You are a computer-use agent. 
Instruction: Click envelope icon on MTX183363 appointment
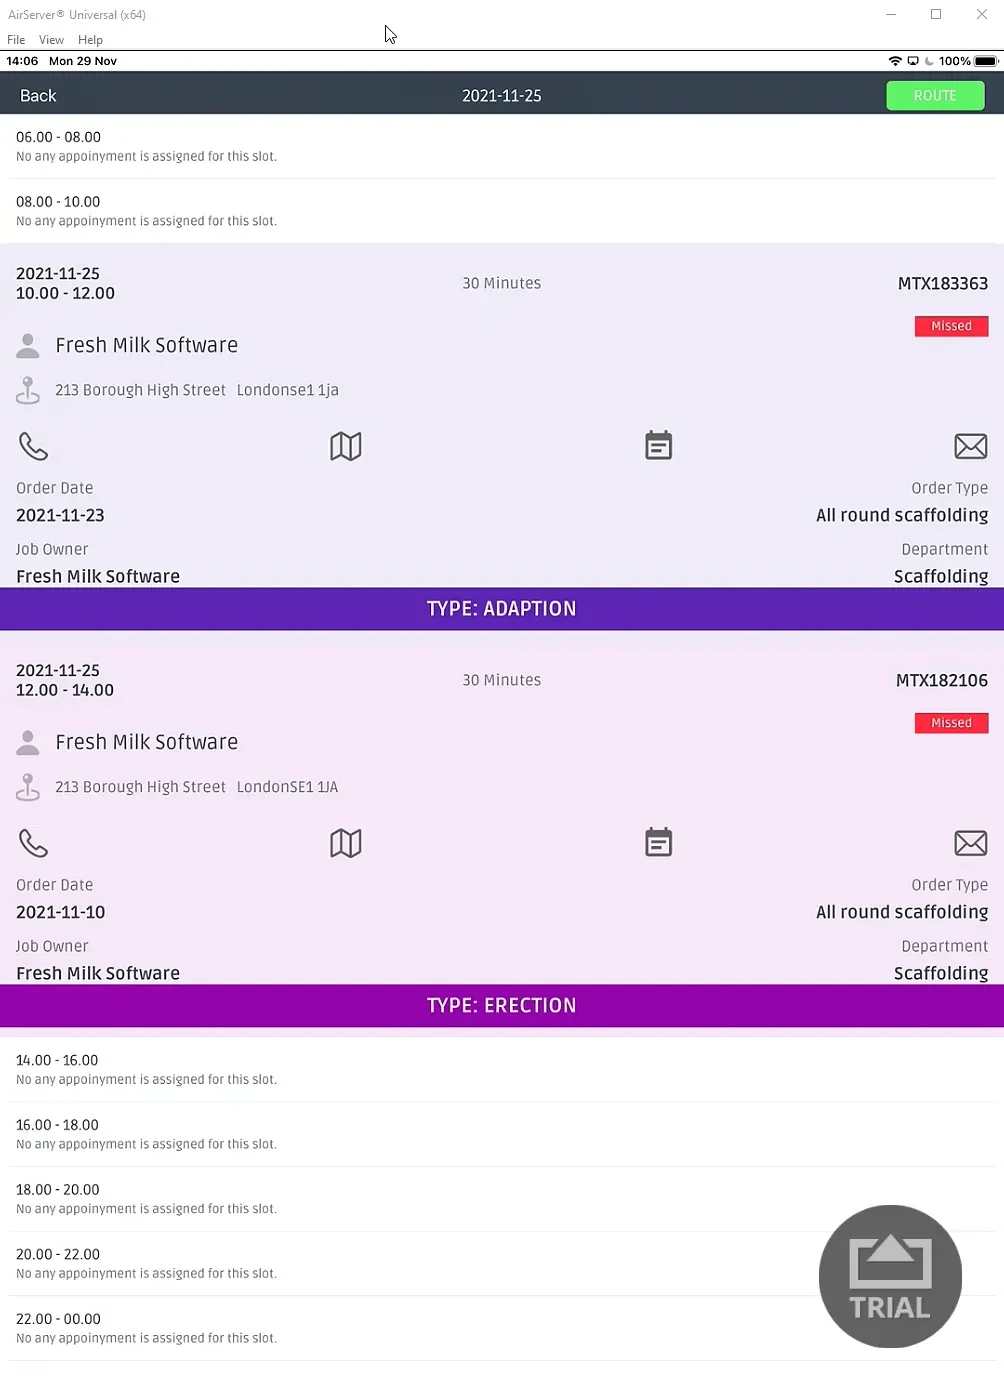click(970, 446)
